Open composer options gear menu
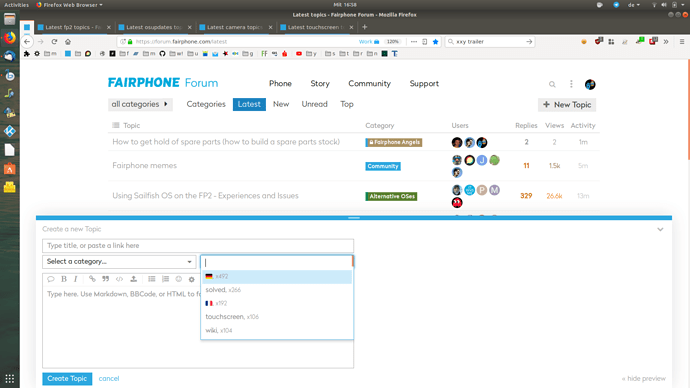This screenshot has height=388, width=690. pyautogui.click(x=191, y=279)
